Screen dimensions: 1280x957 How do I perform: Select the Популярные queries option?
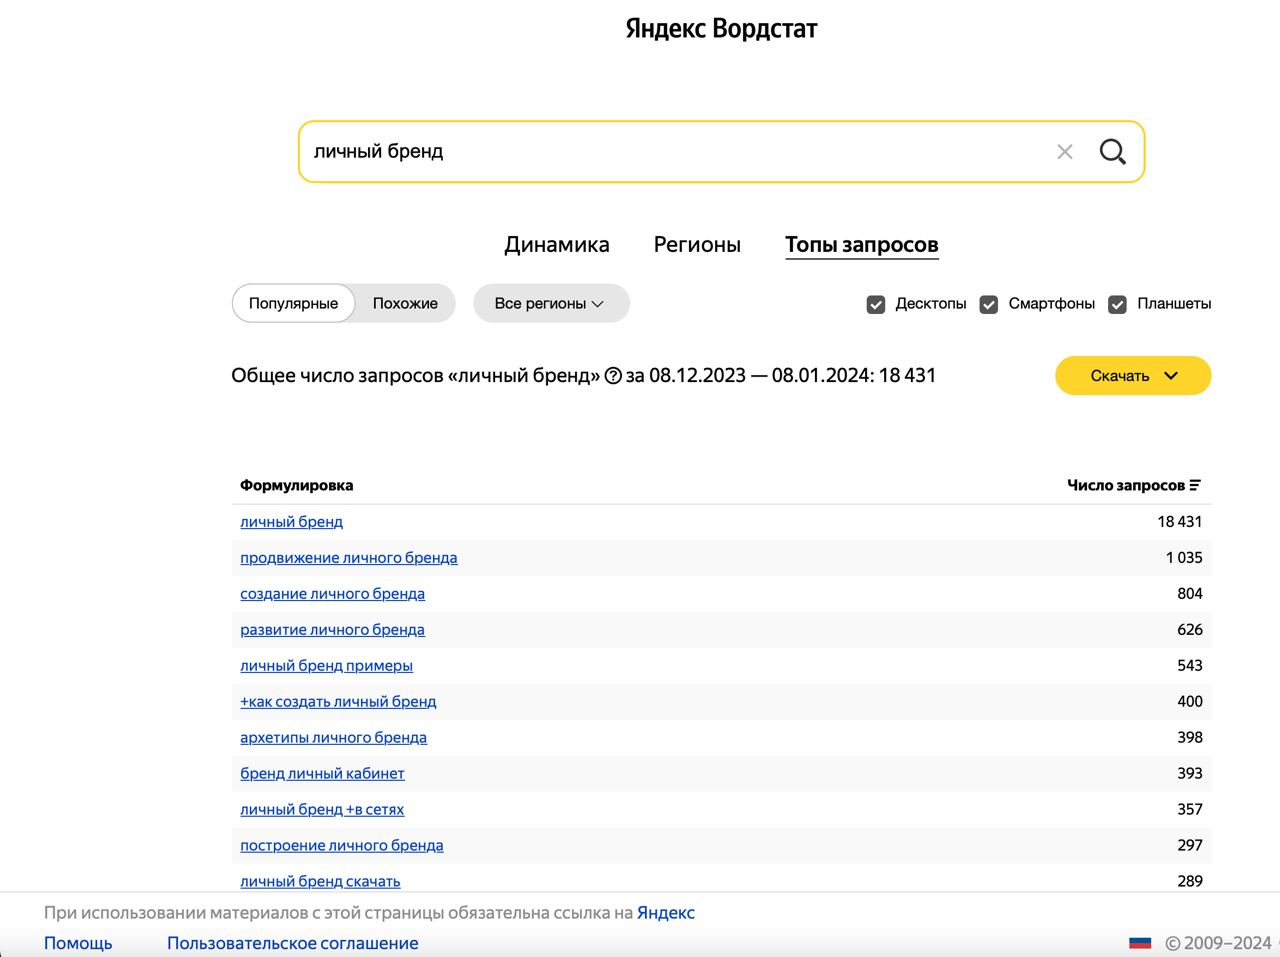coord(293,304)
